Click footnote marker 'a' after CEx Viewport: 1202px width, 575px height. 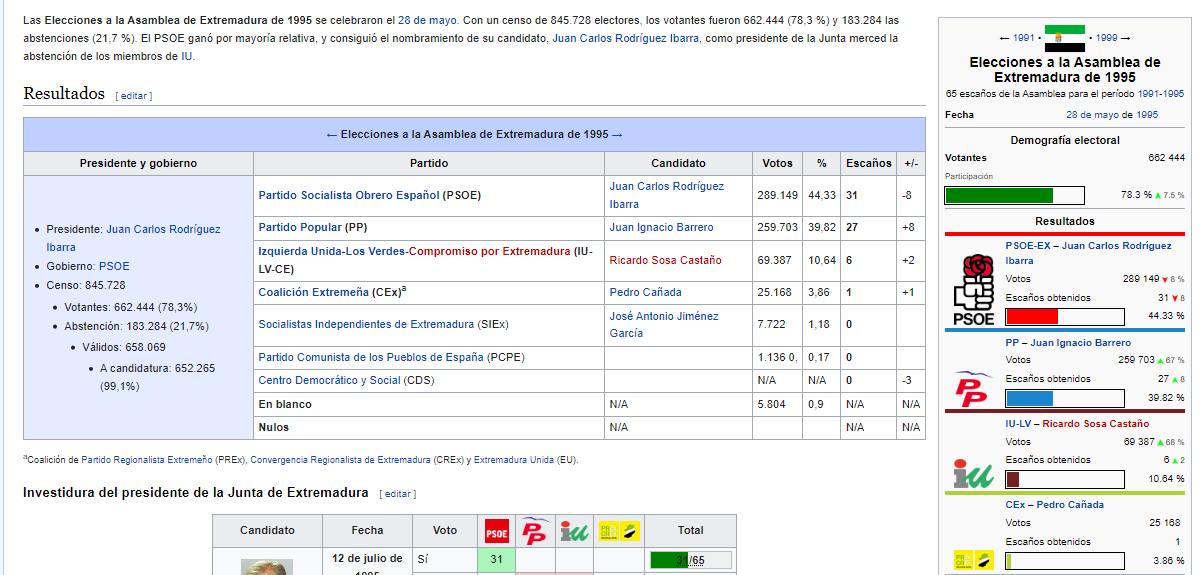coord(402,289)
